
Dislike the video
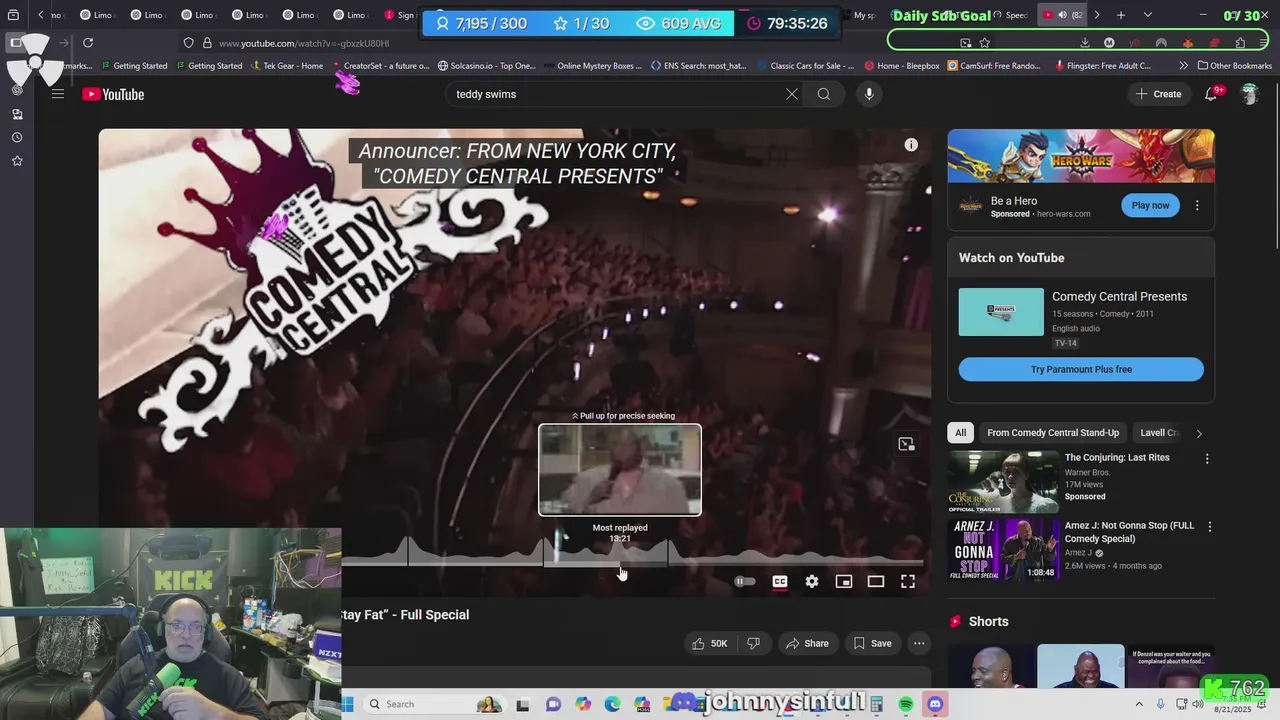754,644
